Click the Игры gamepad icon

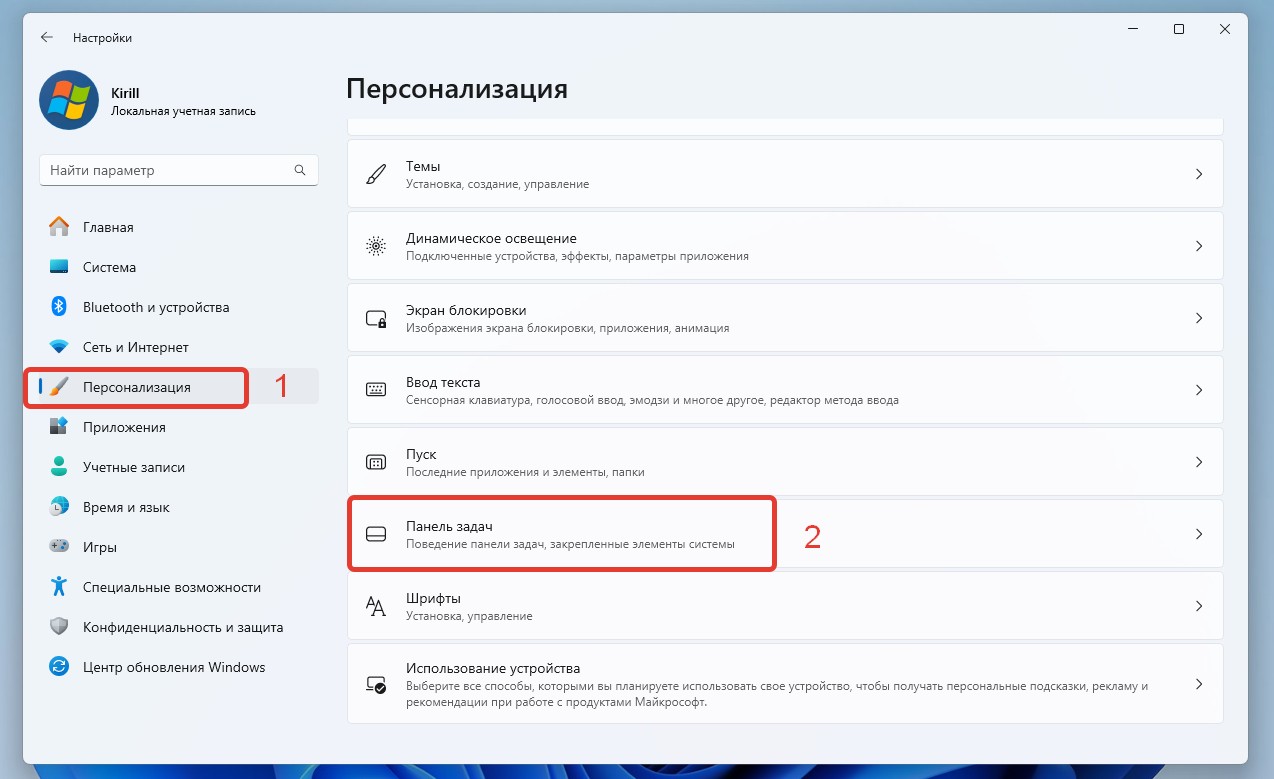click(59, 547)
